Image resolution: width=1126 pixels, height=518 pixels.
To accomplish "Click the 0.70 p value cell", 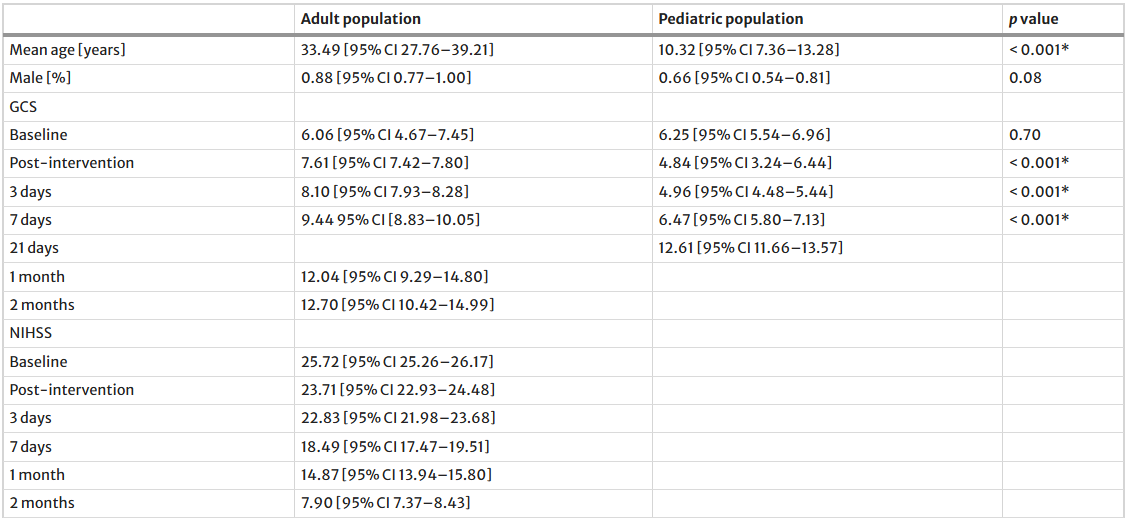I will 1024,134.
